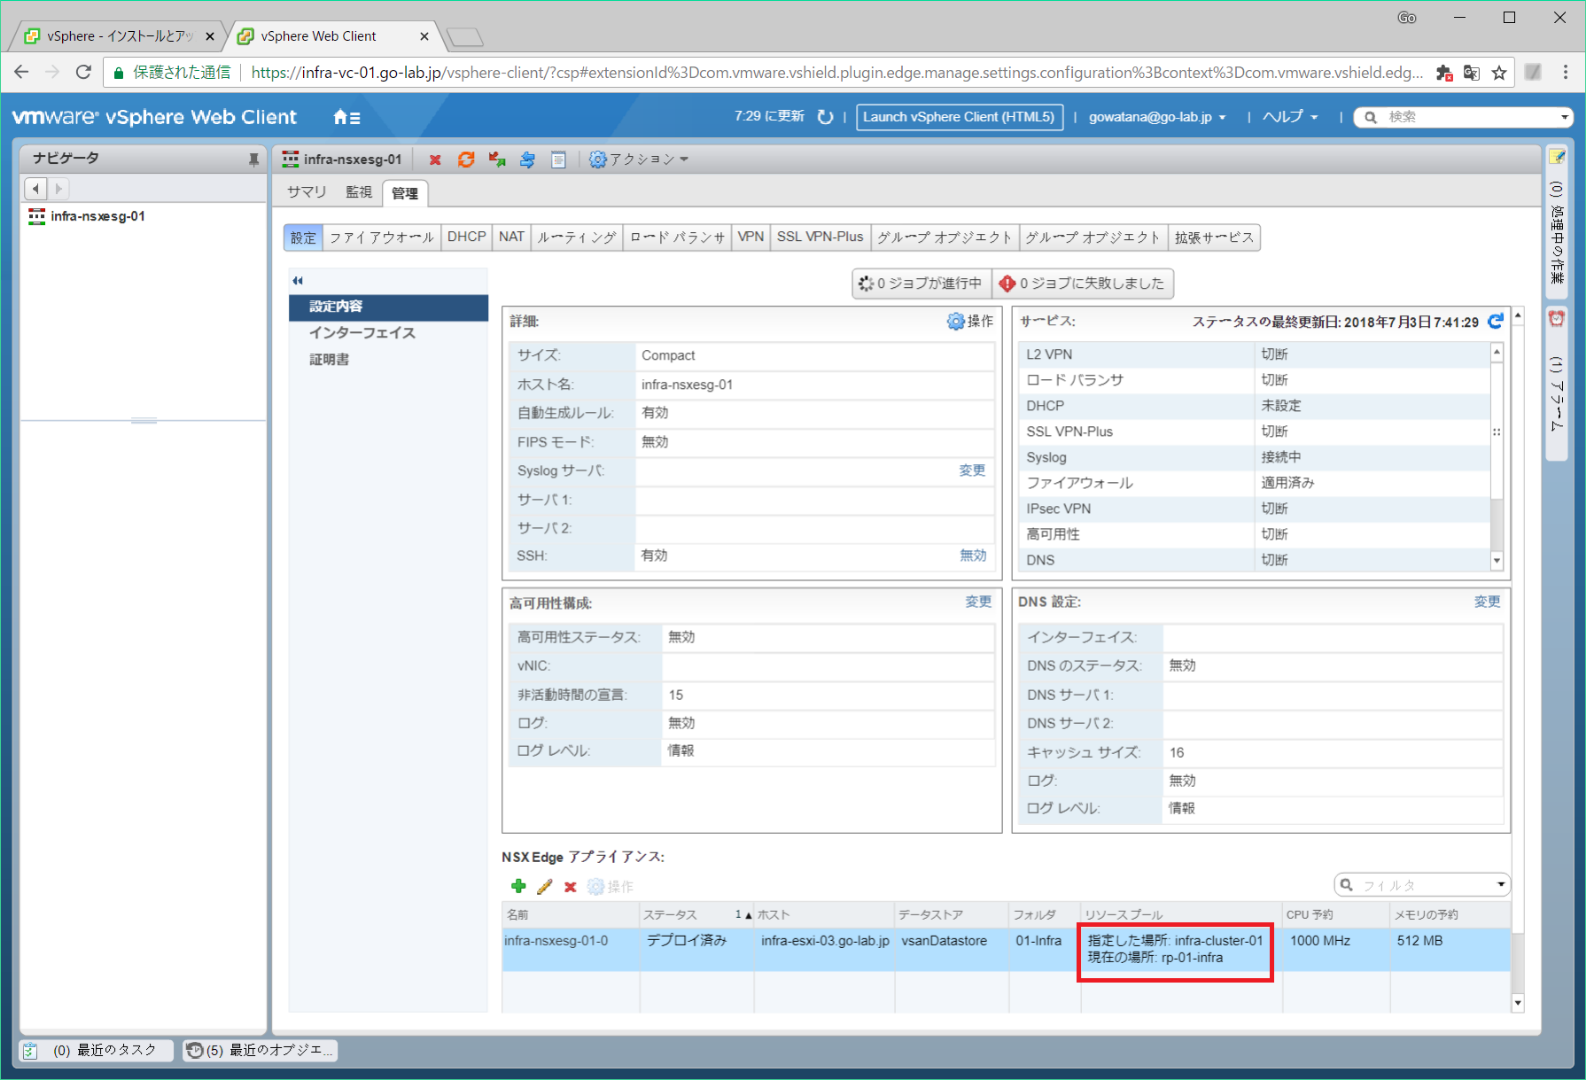
Task: Click the Google Translate extension icon
Action: 1471,72
